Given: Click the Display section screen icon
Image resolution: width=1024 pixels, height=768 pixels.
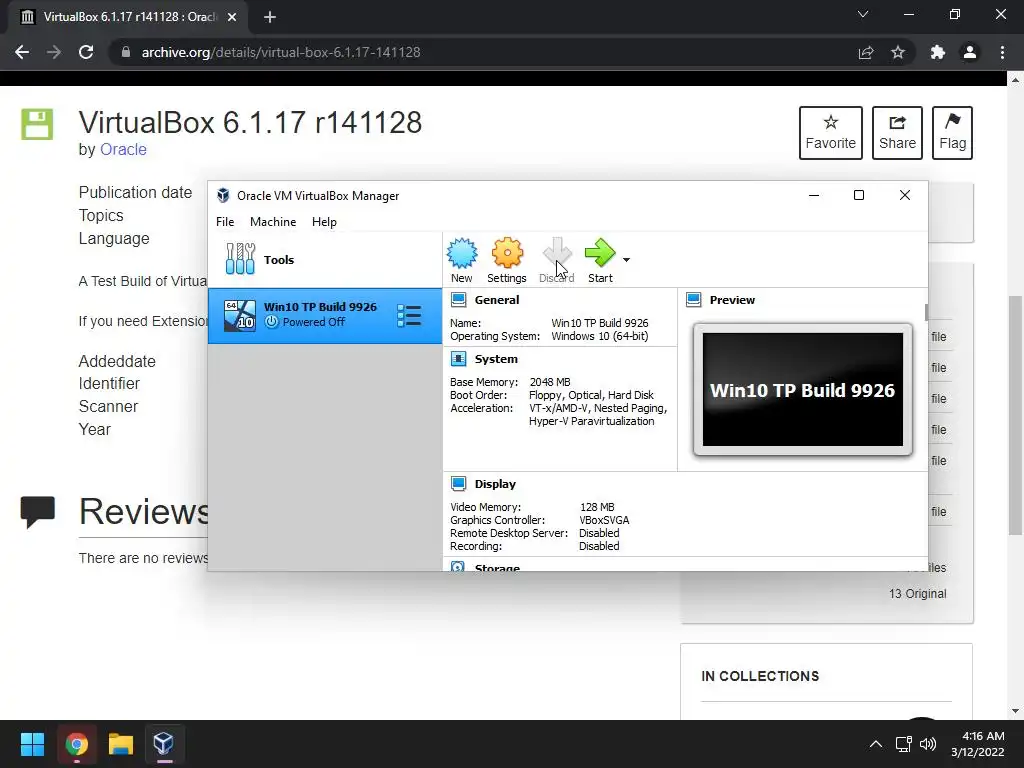Looking at the screenshot, I should pyautogui.click(x=458, y=484).
